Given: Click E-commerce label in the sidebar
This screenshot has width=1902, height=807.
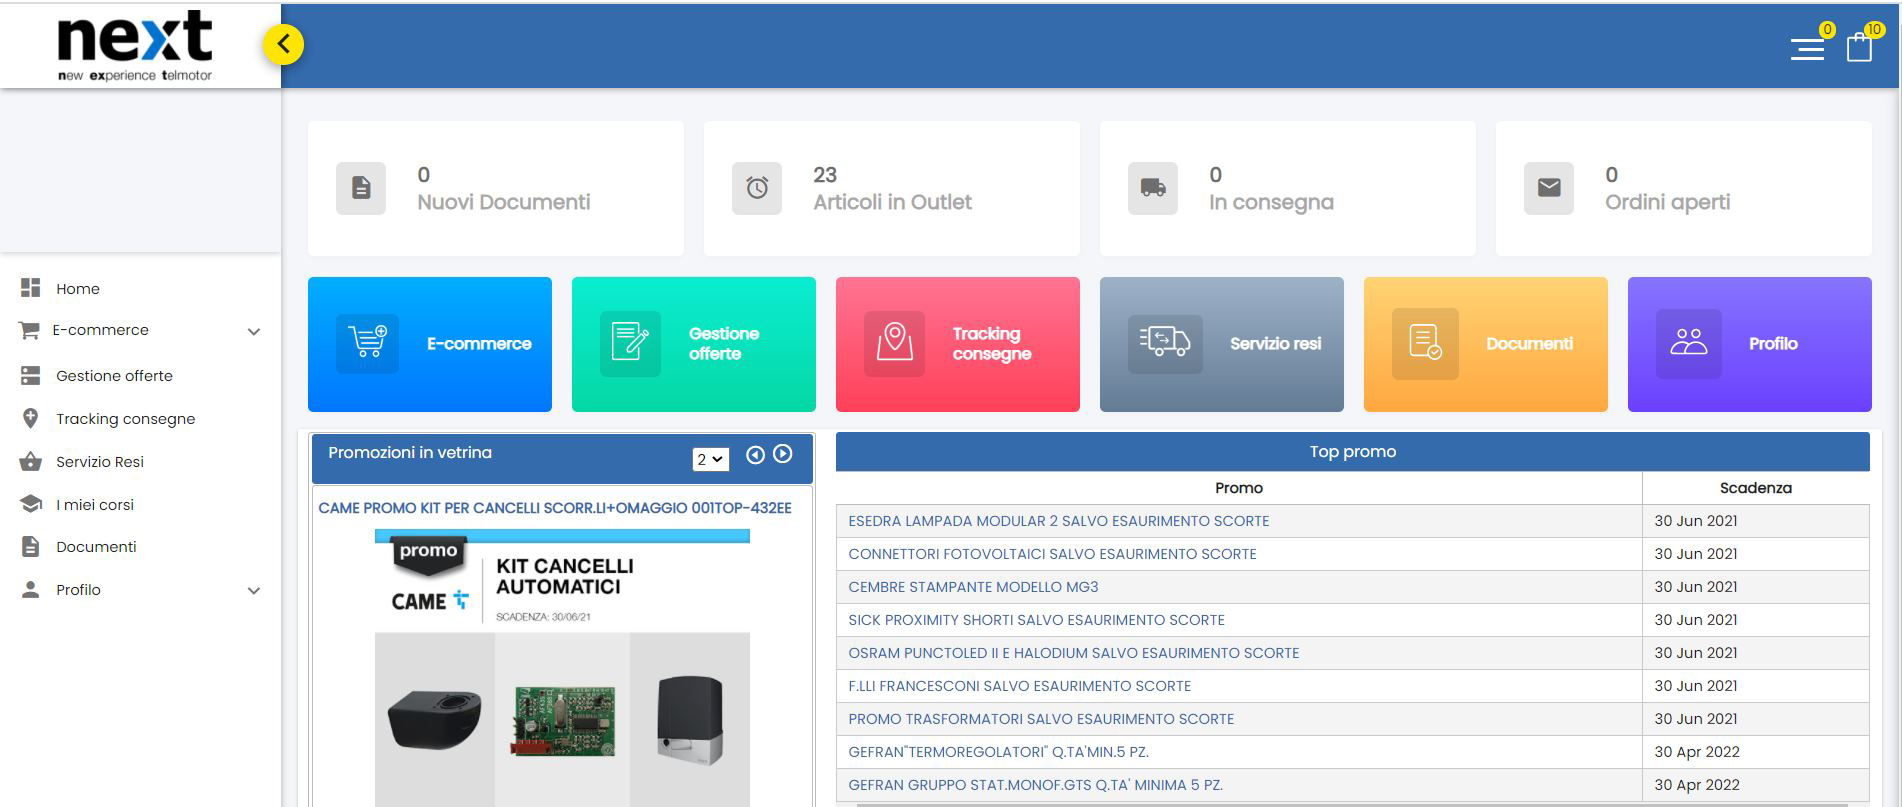Looking at the screenshot, I should tap(100, 330).
